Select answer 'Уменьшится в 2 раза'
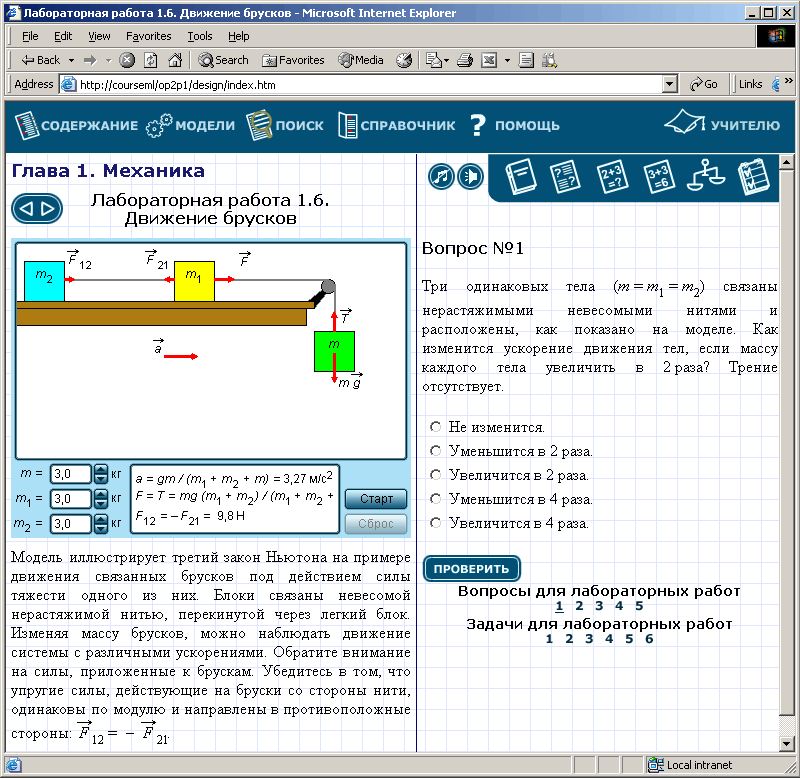 coord(436,451)
